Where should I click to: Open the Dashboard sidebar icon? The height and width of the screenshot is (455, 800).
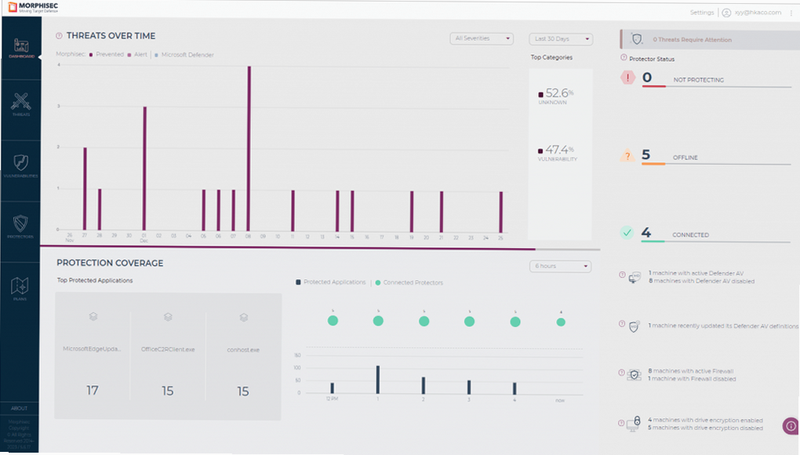pyautogui.click(x=21, y=47)
